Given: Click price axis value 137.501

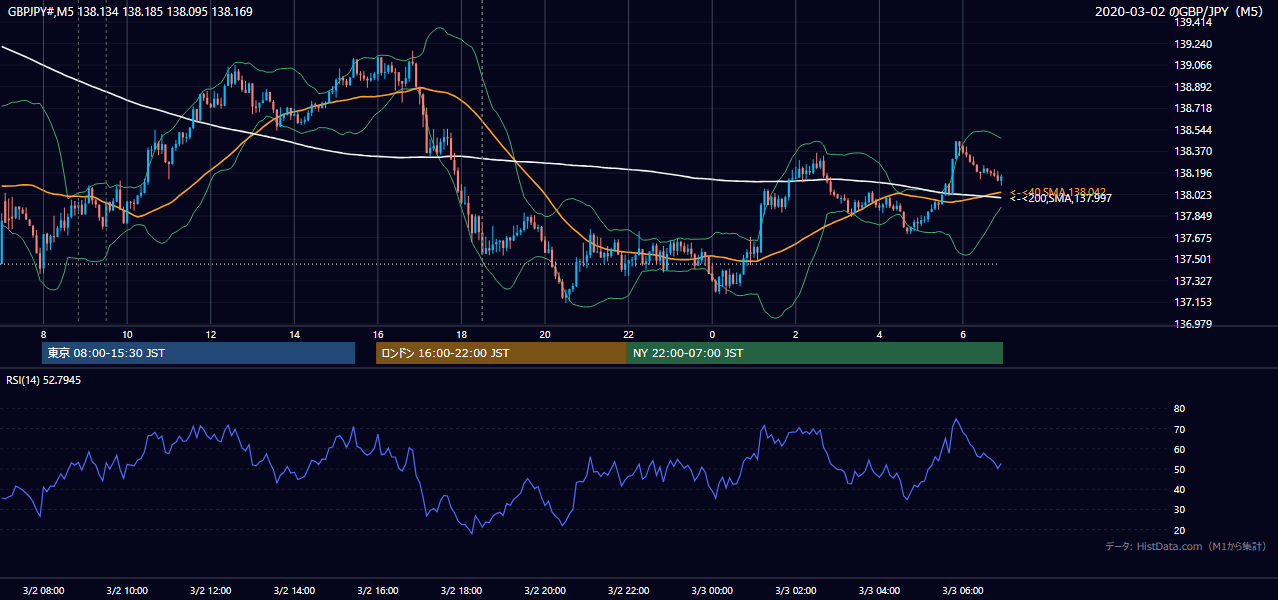Looking at the screenshot, I should click(x=1194, y=261).
